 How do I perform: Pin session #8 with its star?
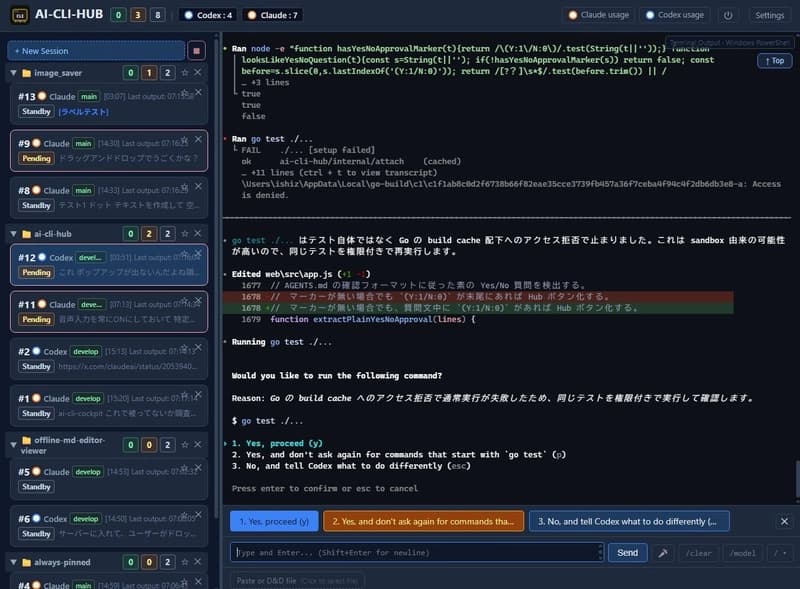(185, 187)
